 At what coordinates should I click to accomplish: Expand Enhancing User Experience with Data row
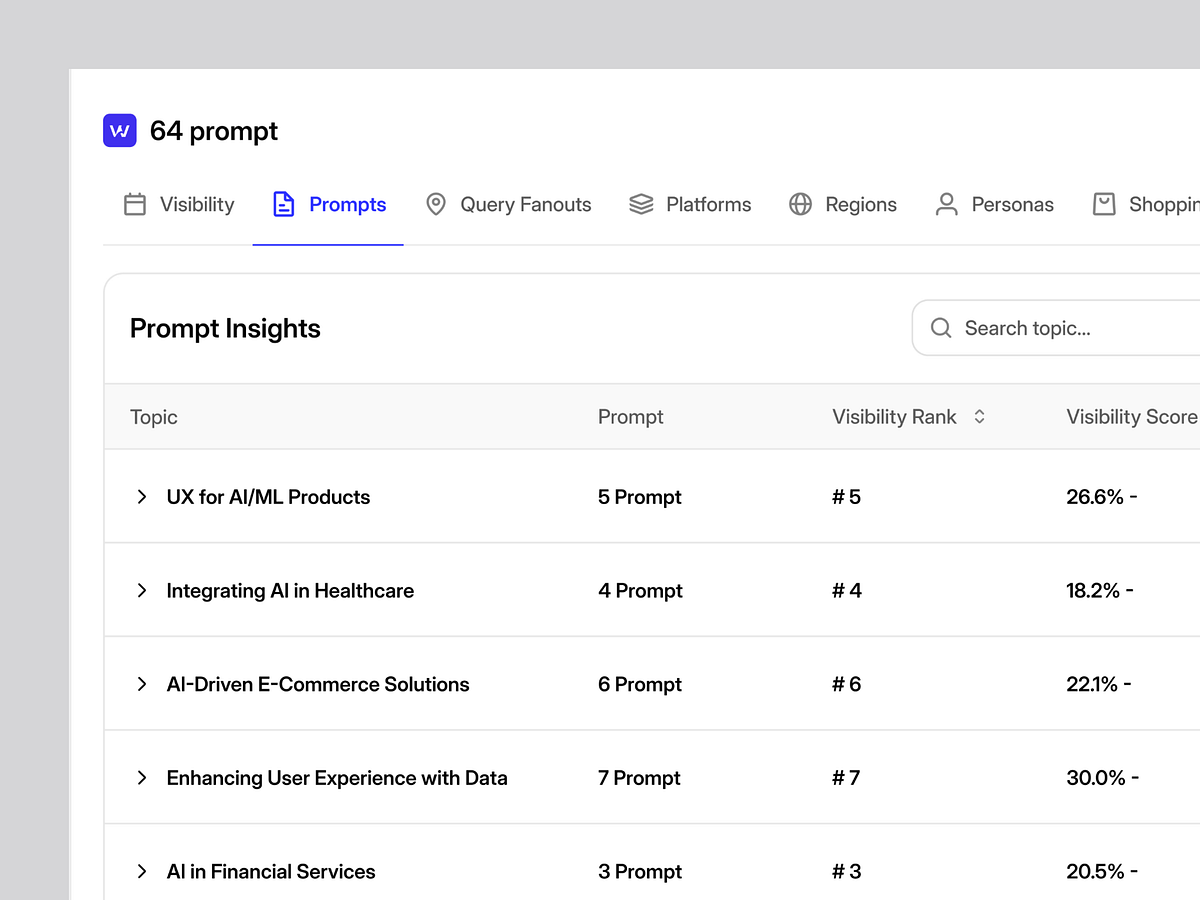(142, 778)
